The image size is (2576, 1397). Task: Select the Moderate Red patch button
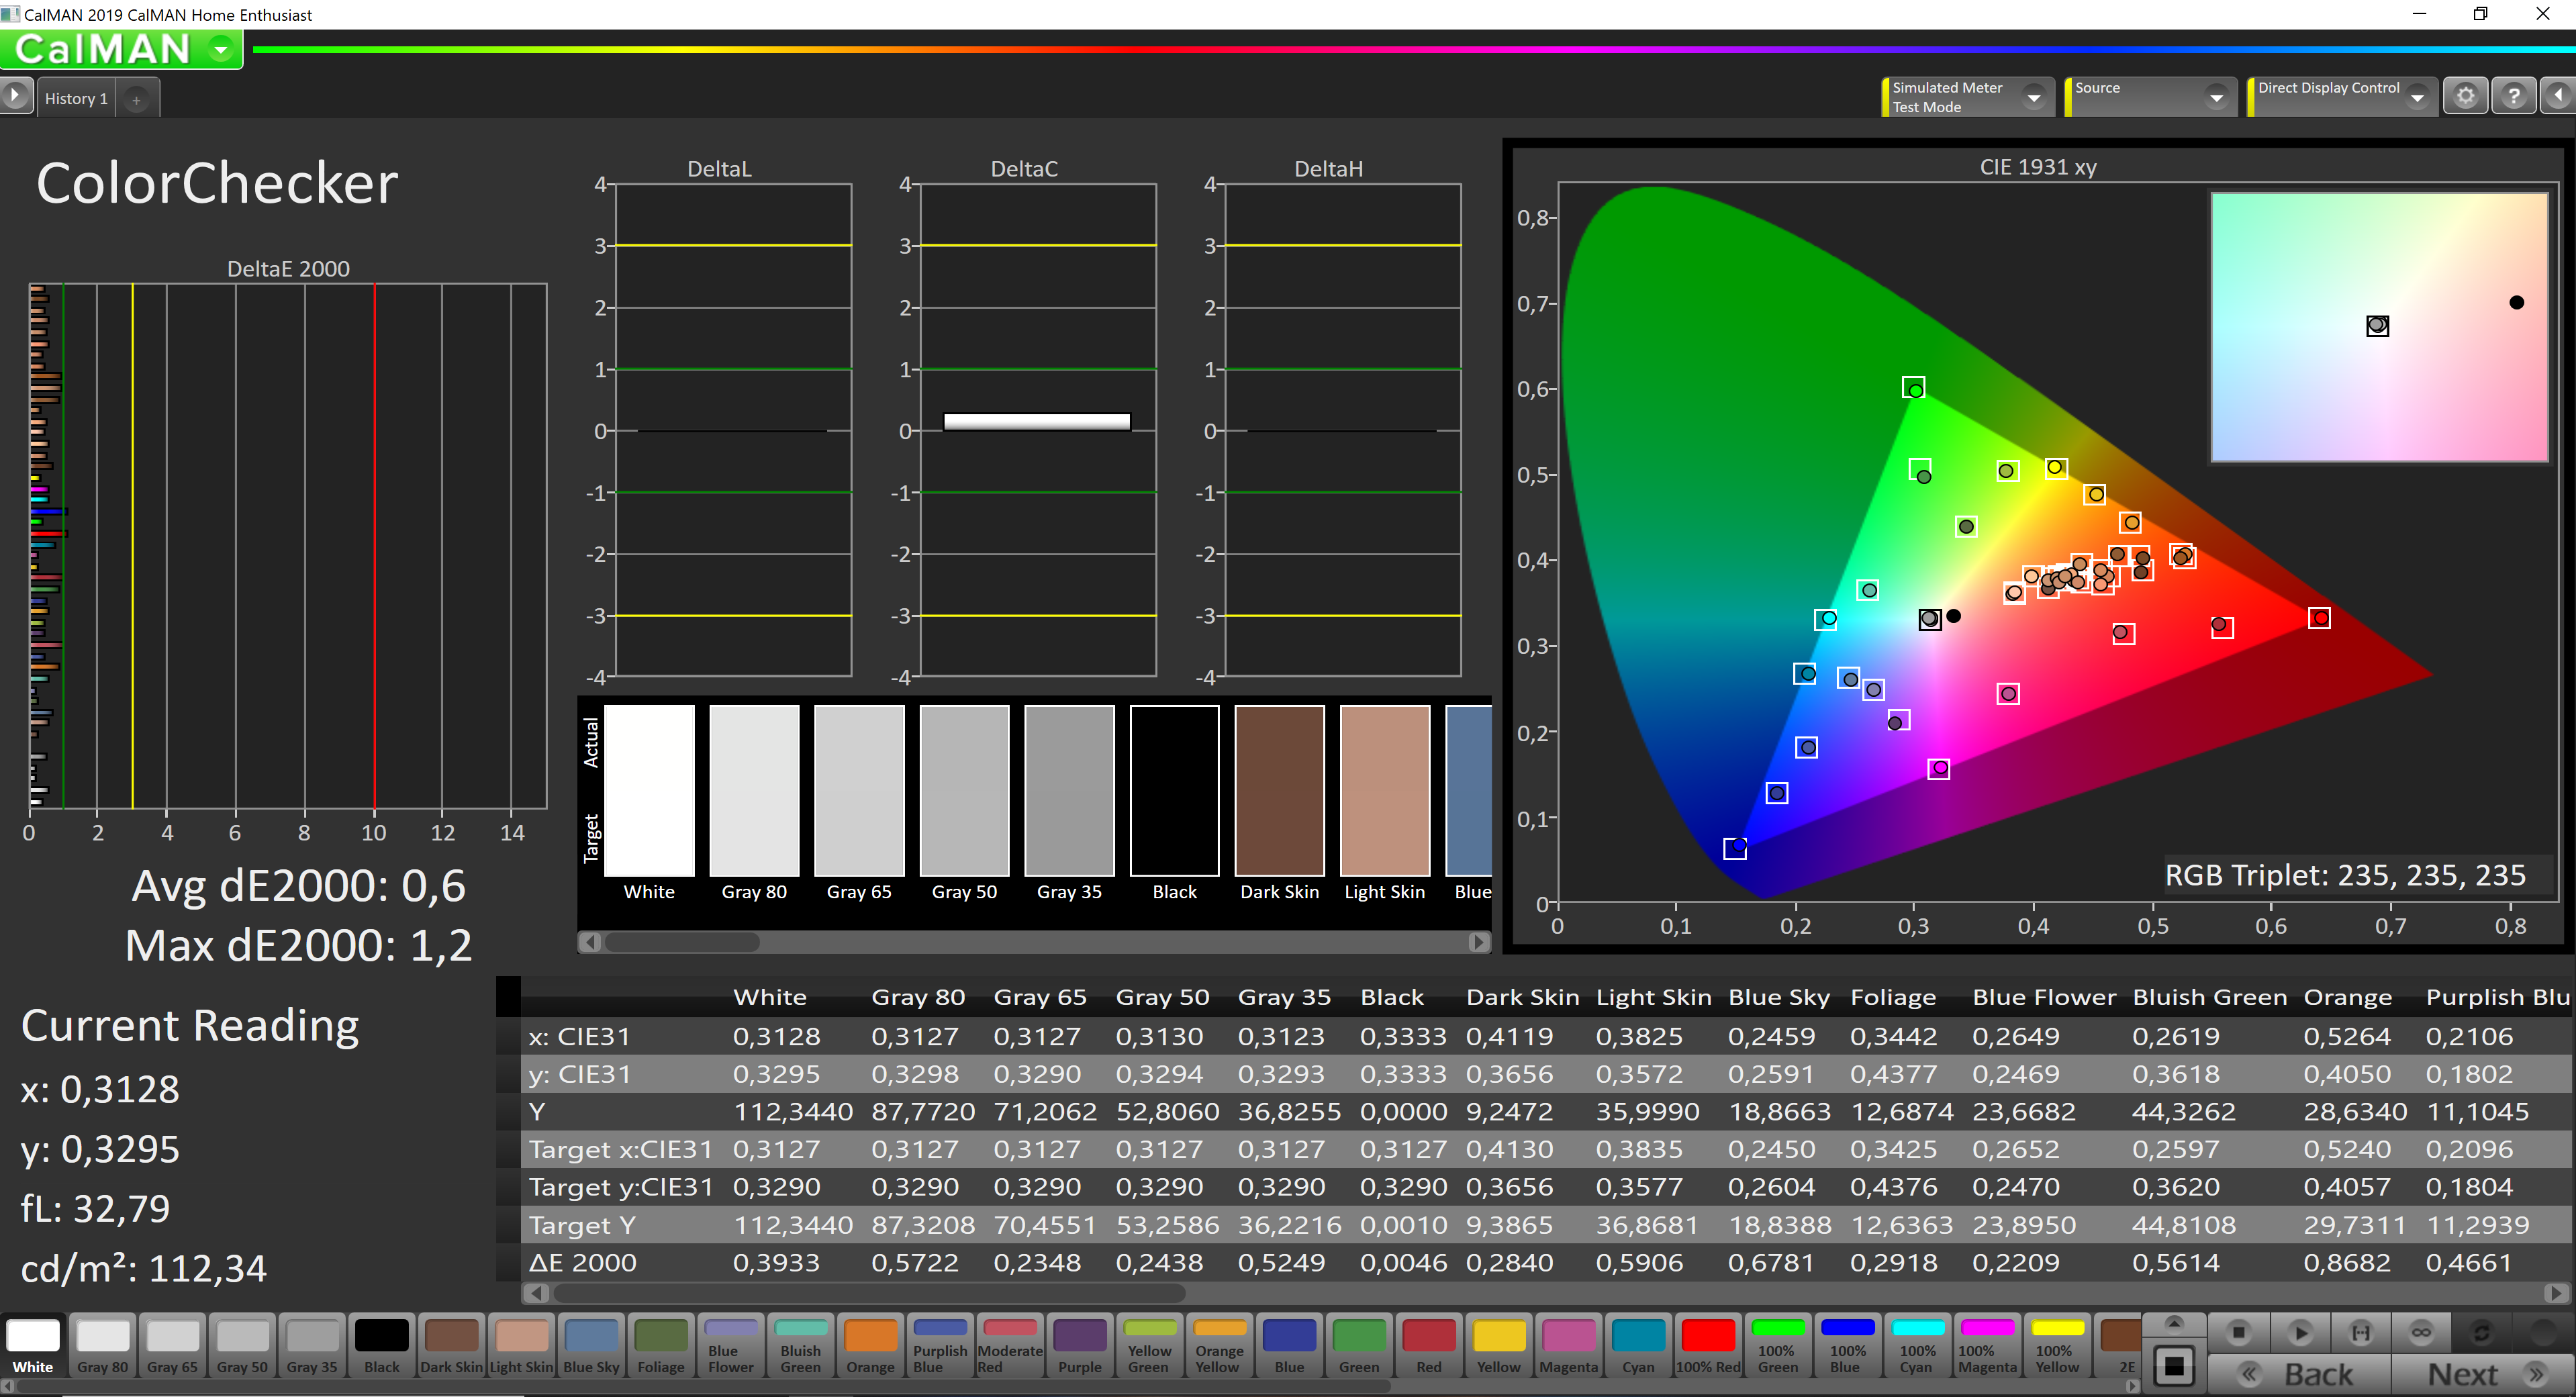point(1010,1345)
